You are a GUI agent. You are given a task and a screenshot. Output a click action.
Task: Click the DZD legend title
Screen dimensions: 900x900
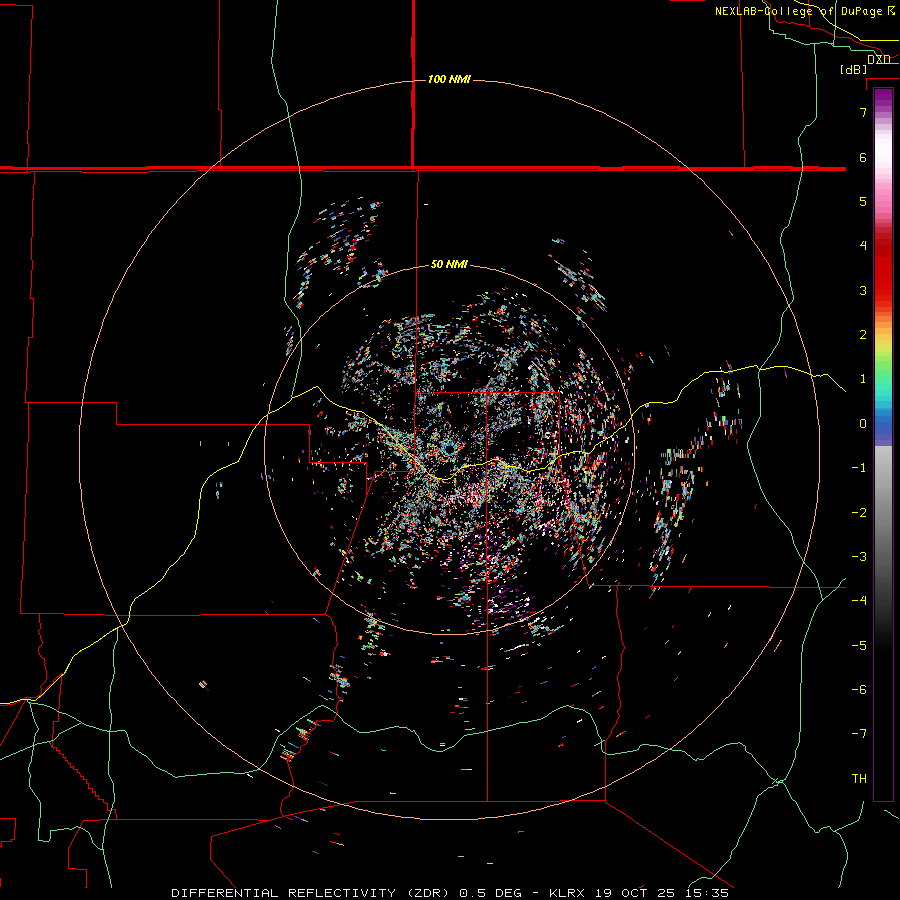tap(879, 59)
